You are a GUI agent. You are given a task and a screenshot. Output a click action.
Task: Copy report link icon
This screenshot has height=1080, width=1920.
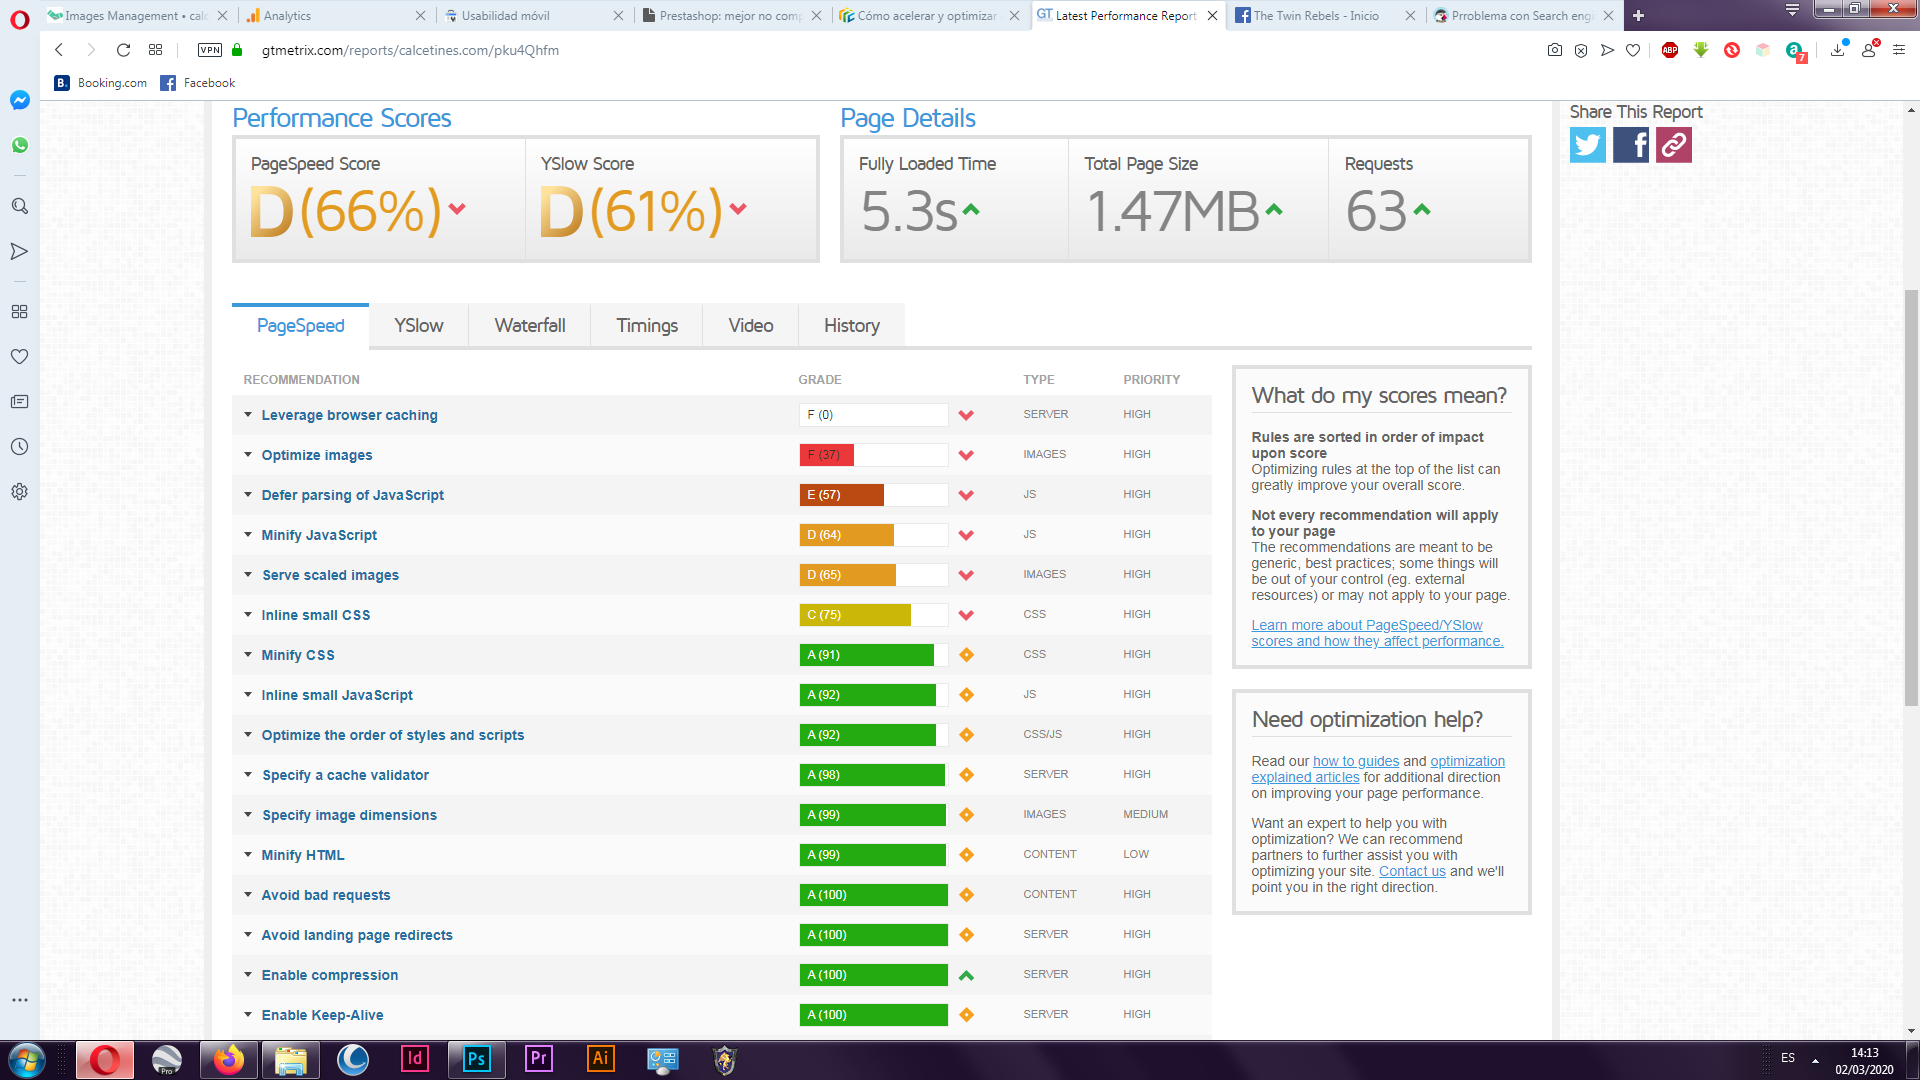(x=1674, y=145)
